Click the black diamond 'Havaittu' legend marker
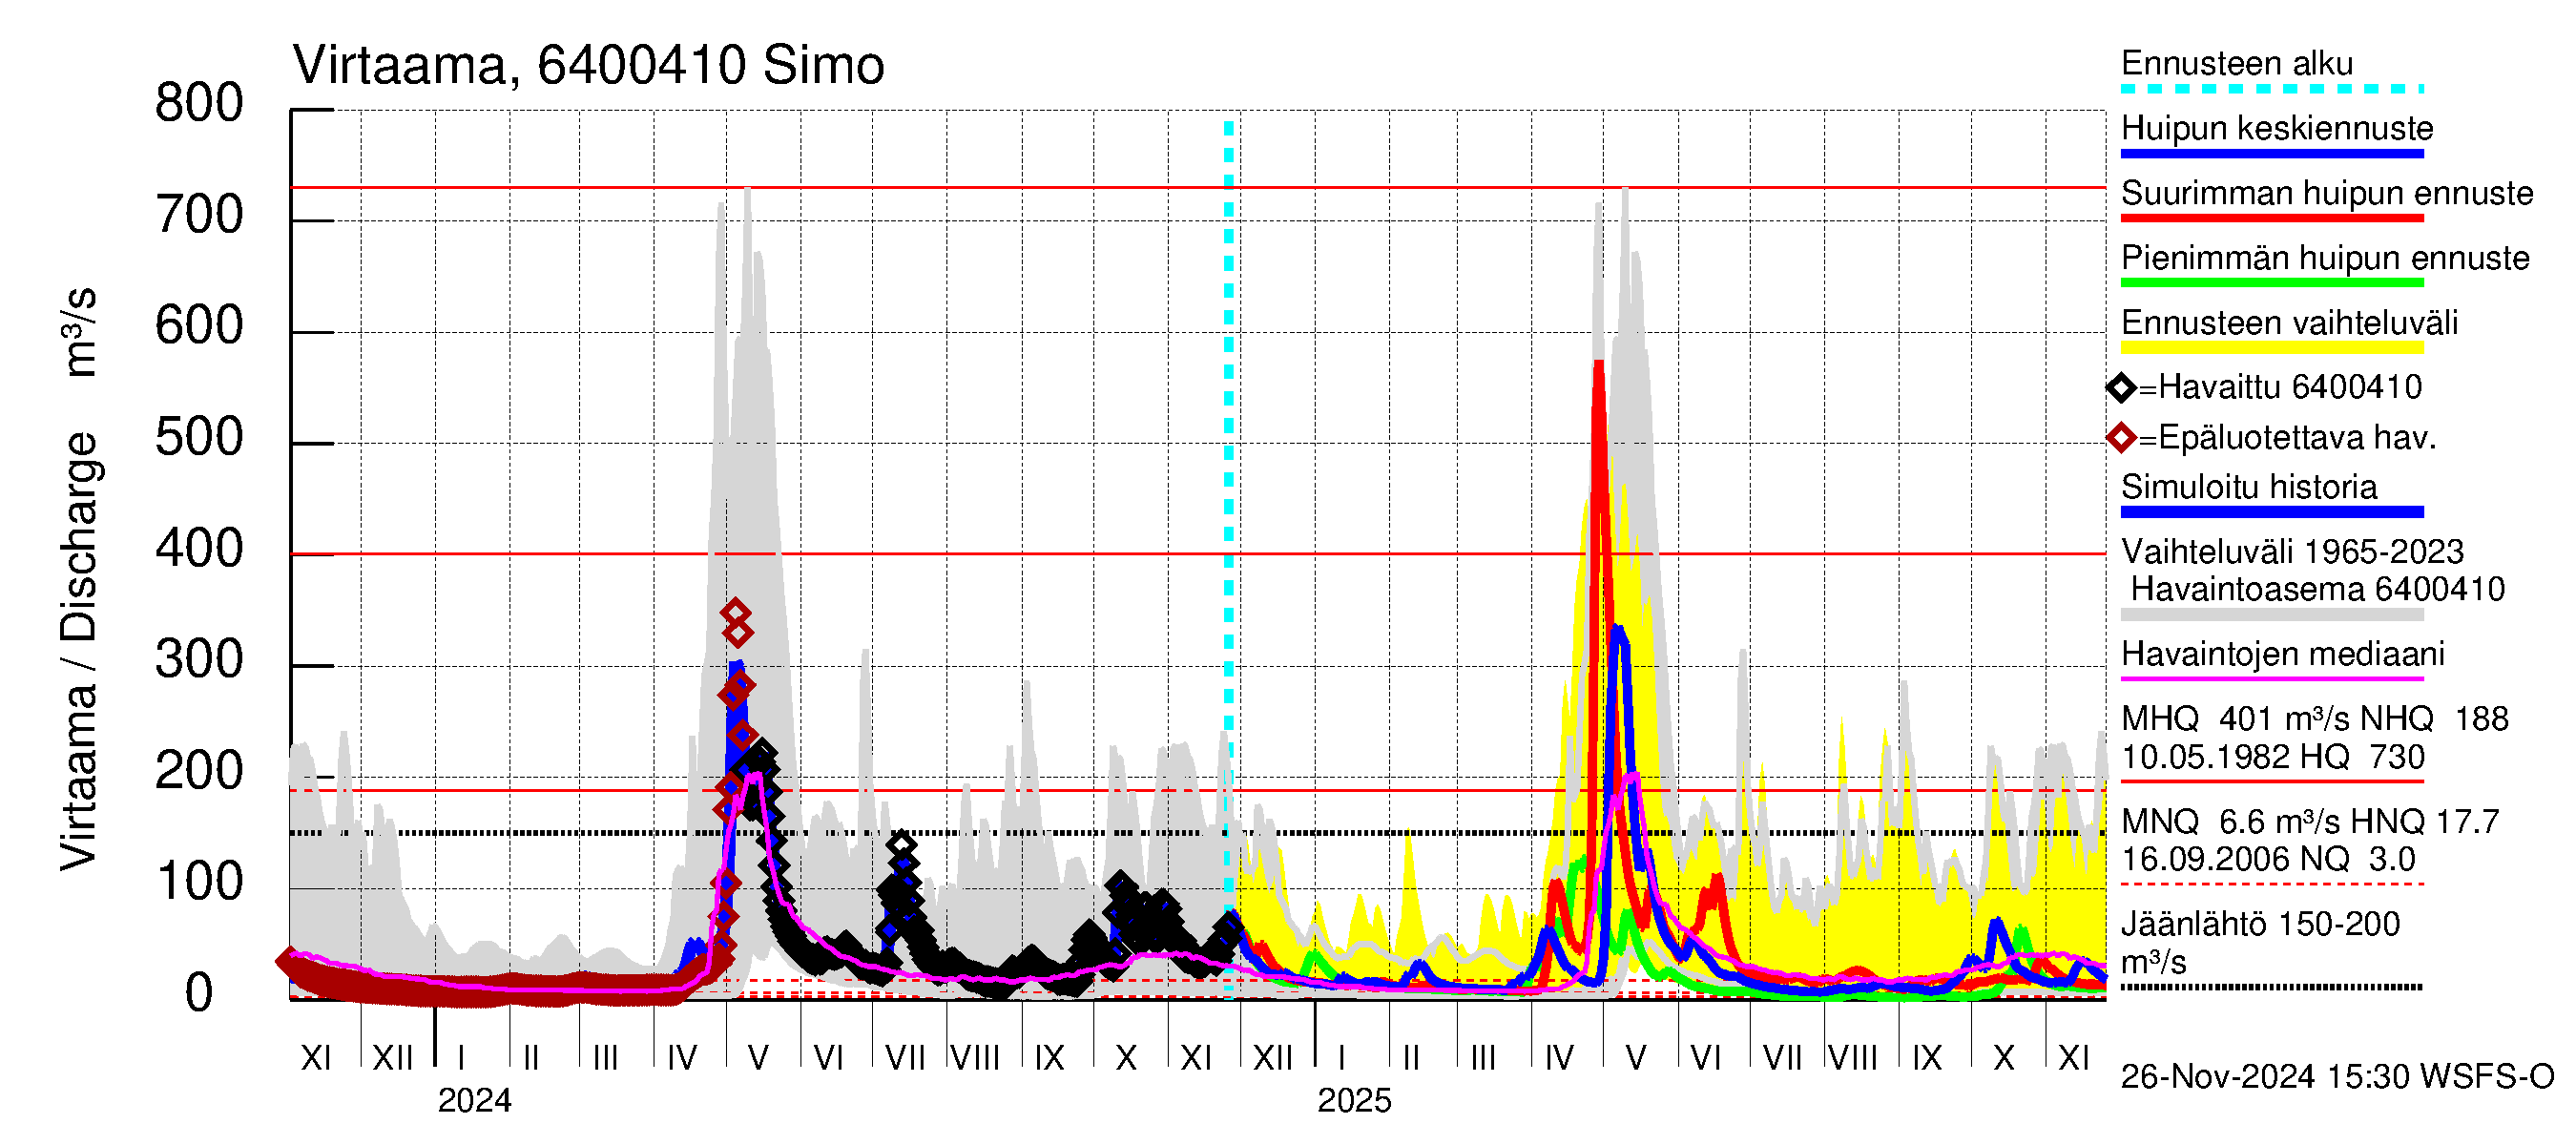2576x1145 pixels. point(2121,387)
